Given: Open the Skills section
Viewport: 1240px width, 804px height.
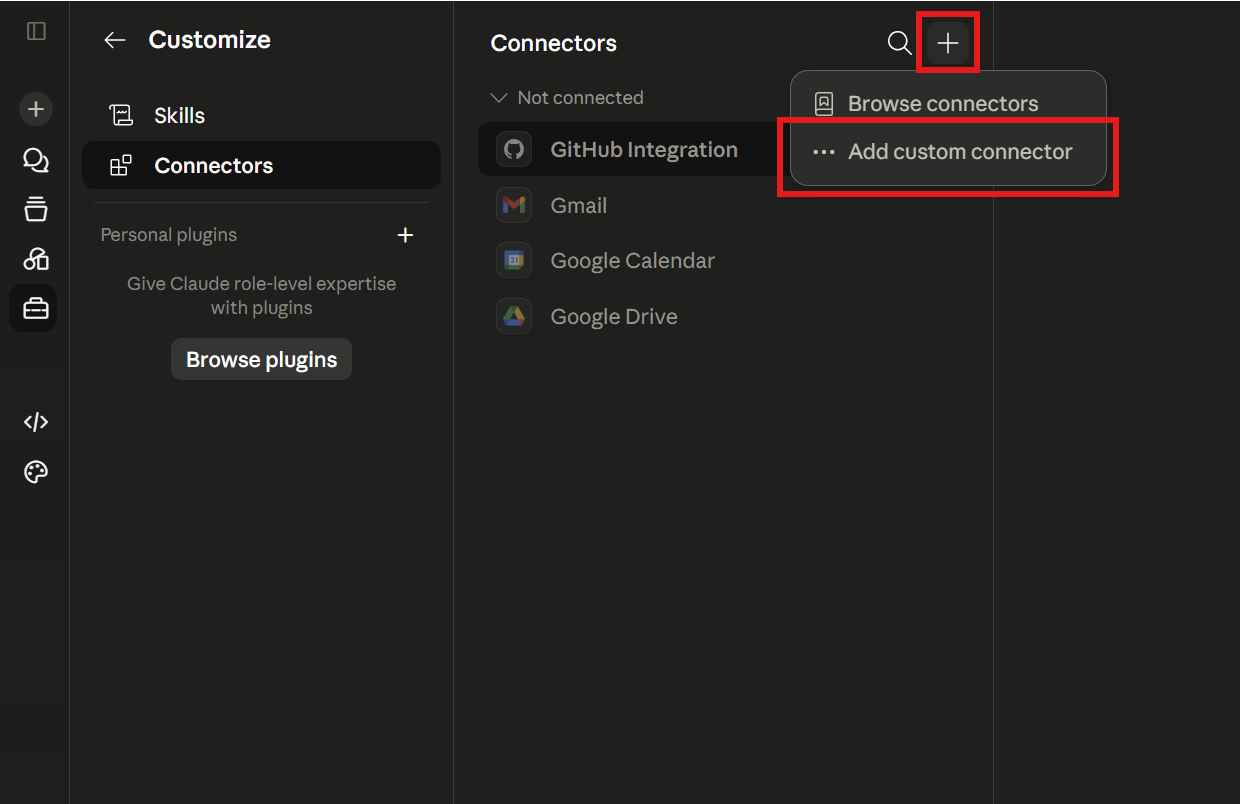Looking at the screenshot, I should pos(261,115).
